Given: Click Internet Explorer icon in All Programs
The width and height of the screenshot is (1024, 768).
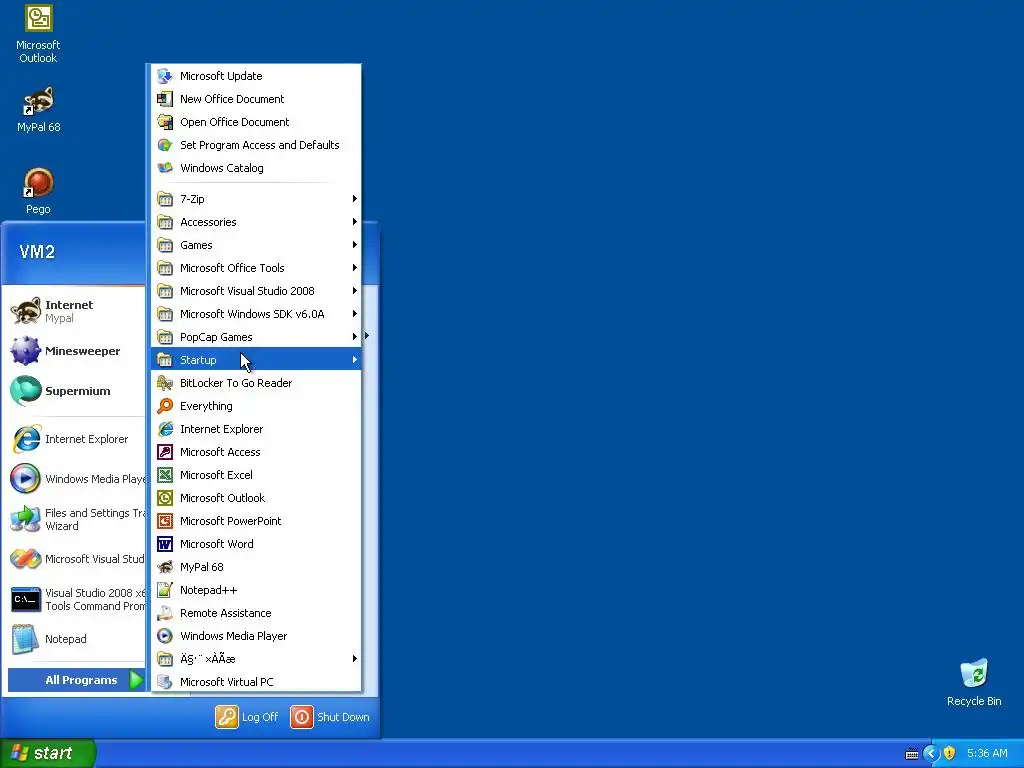Looking at the screenshot, I should (165, 429).
